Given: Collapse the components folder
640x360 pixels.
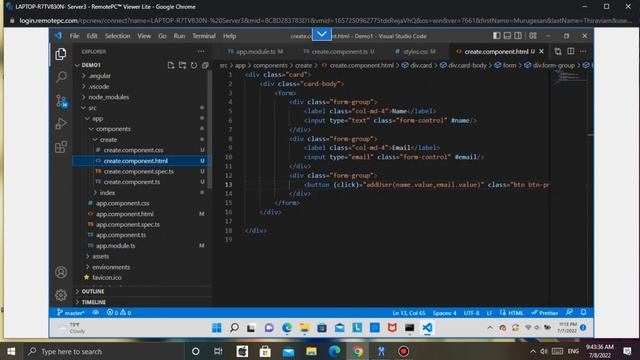Looking at the screenshot, I should (113, 129).
